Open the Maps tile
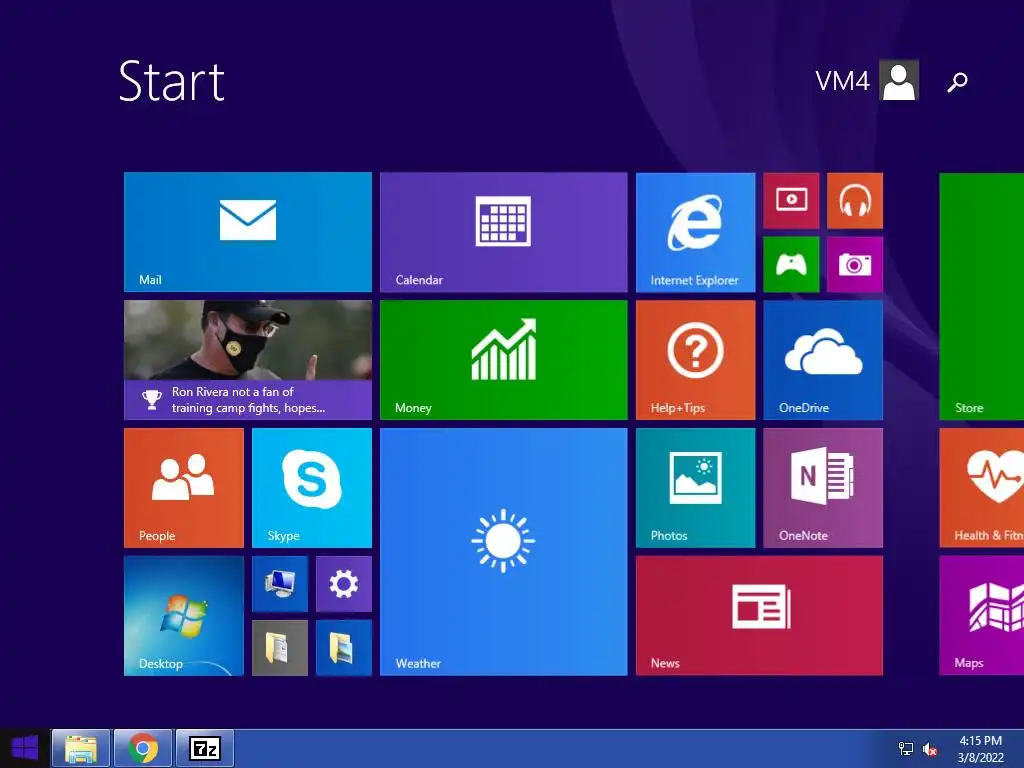 [982, 616]
